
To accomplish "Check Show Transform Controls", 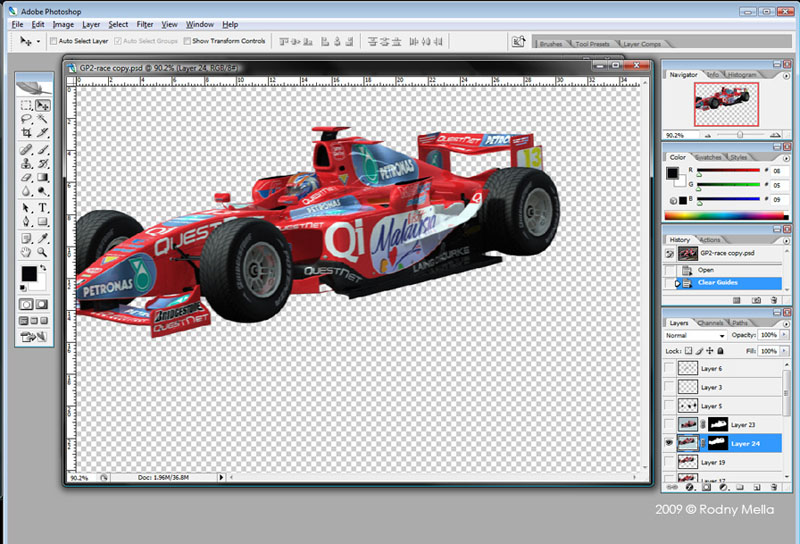I will click(187, 41).
